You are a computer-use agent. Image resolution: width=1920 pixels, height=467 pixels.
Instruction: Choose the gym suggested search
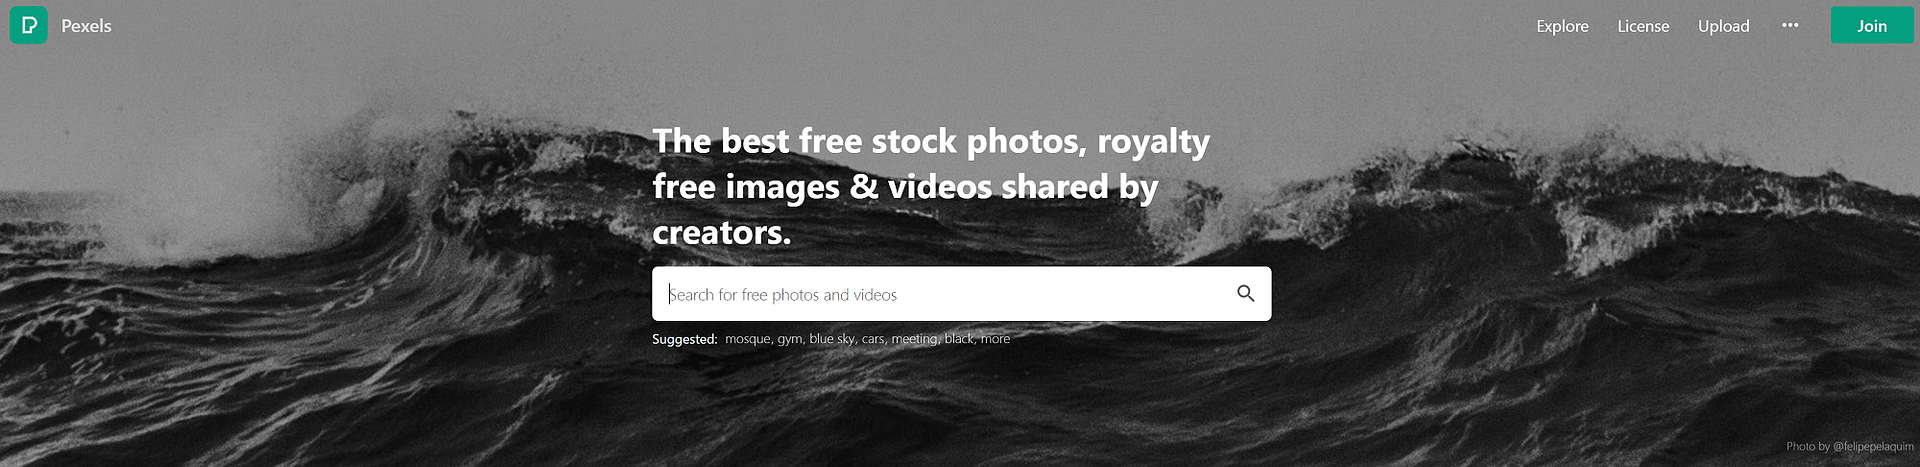[789, 339]
